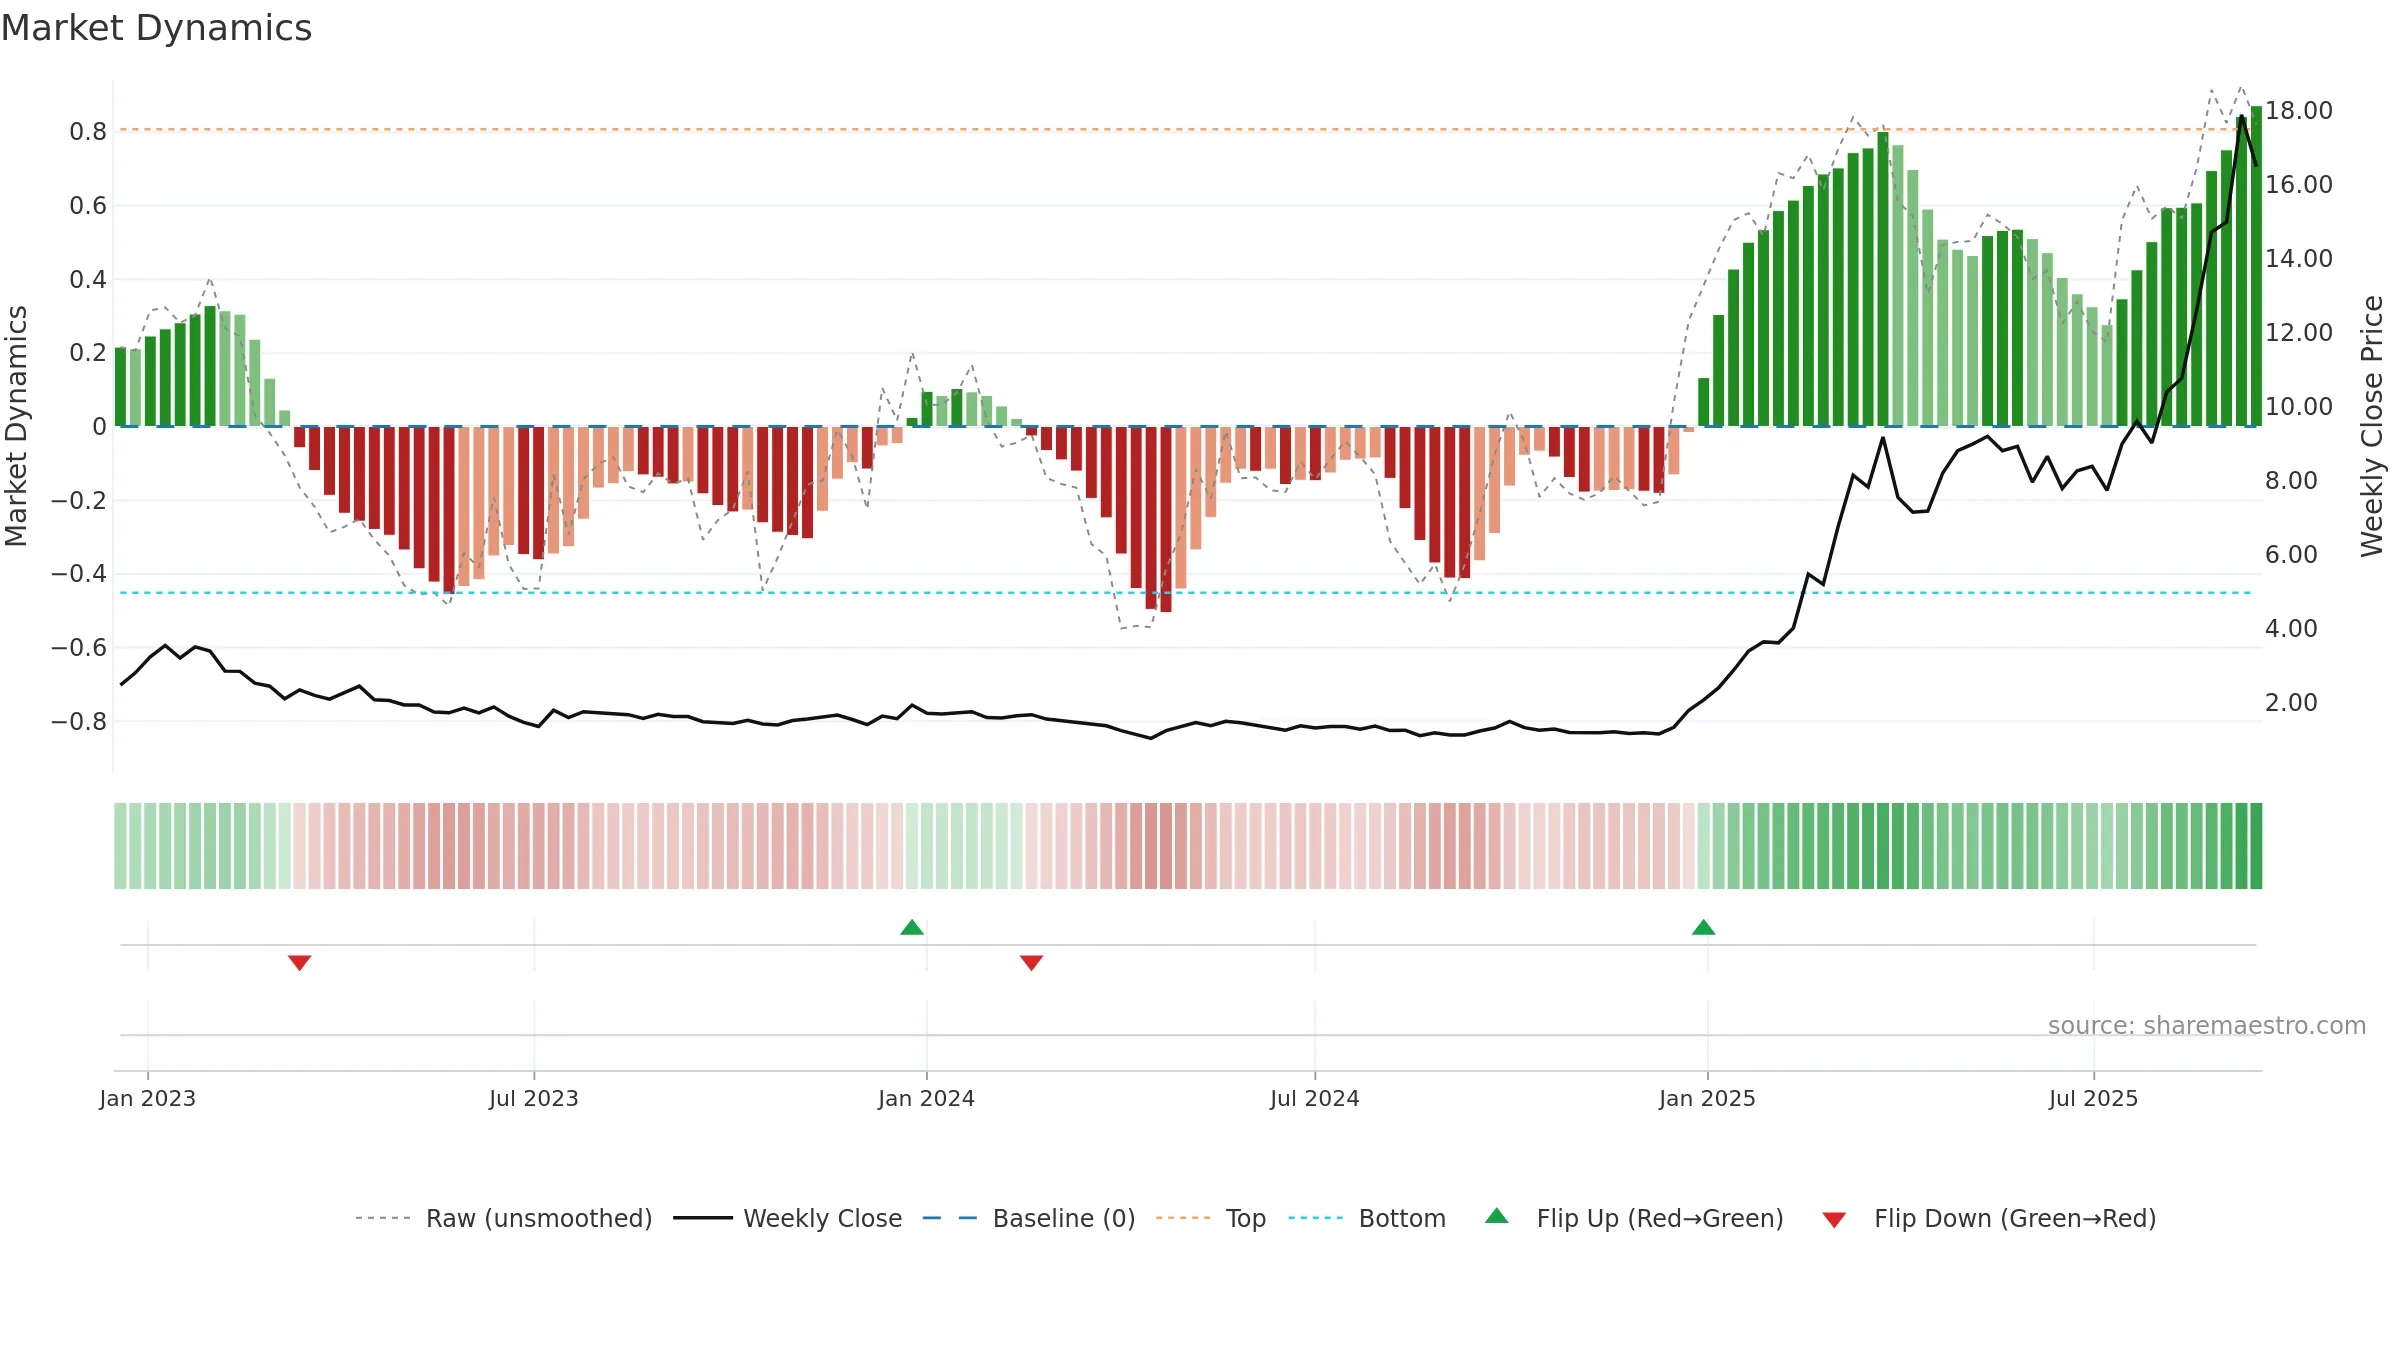Click the −0.4 left axis label
Image resolution: width=2400 pixels, height=1350 pixels.
click(x=79, y=573)
